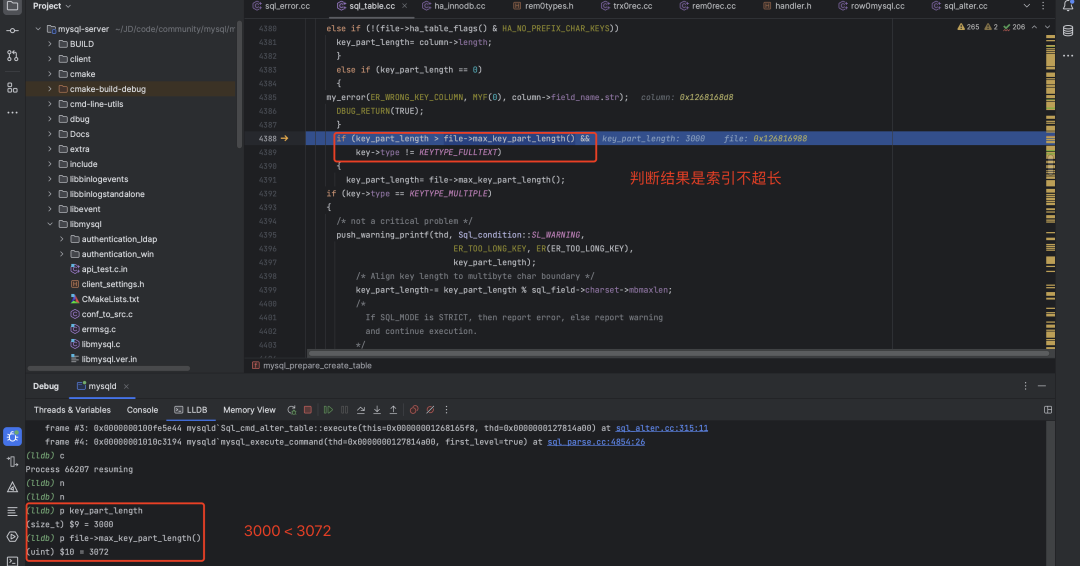Switch to the ha_innodb.cc tab

461,6
